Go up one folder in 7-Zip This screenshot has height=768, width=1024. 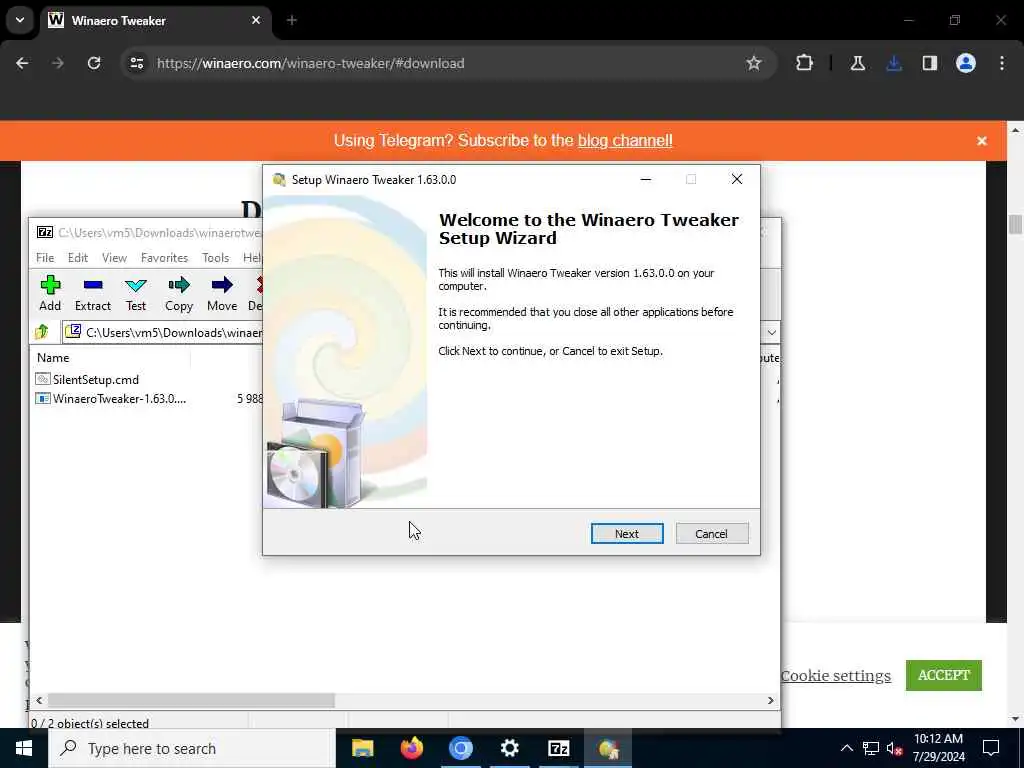point(42,332)
